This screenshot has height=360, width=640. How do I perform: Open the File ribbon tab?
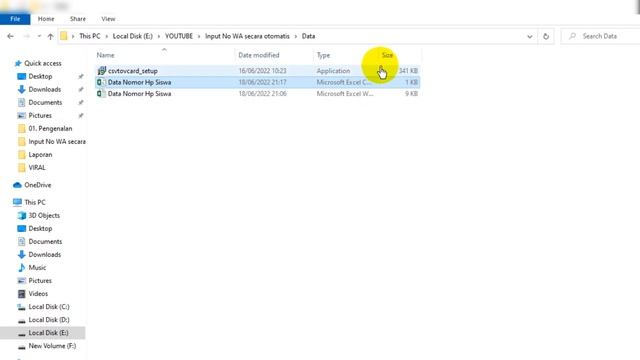(15, 19)
